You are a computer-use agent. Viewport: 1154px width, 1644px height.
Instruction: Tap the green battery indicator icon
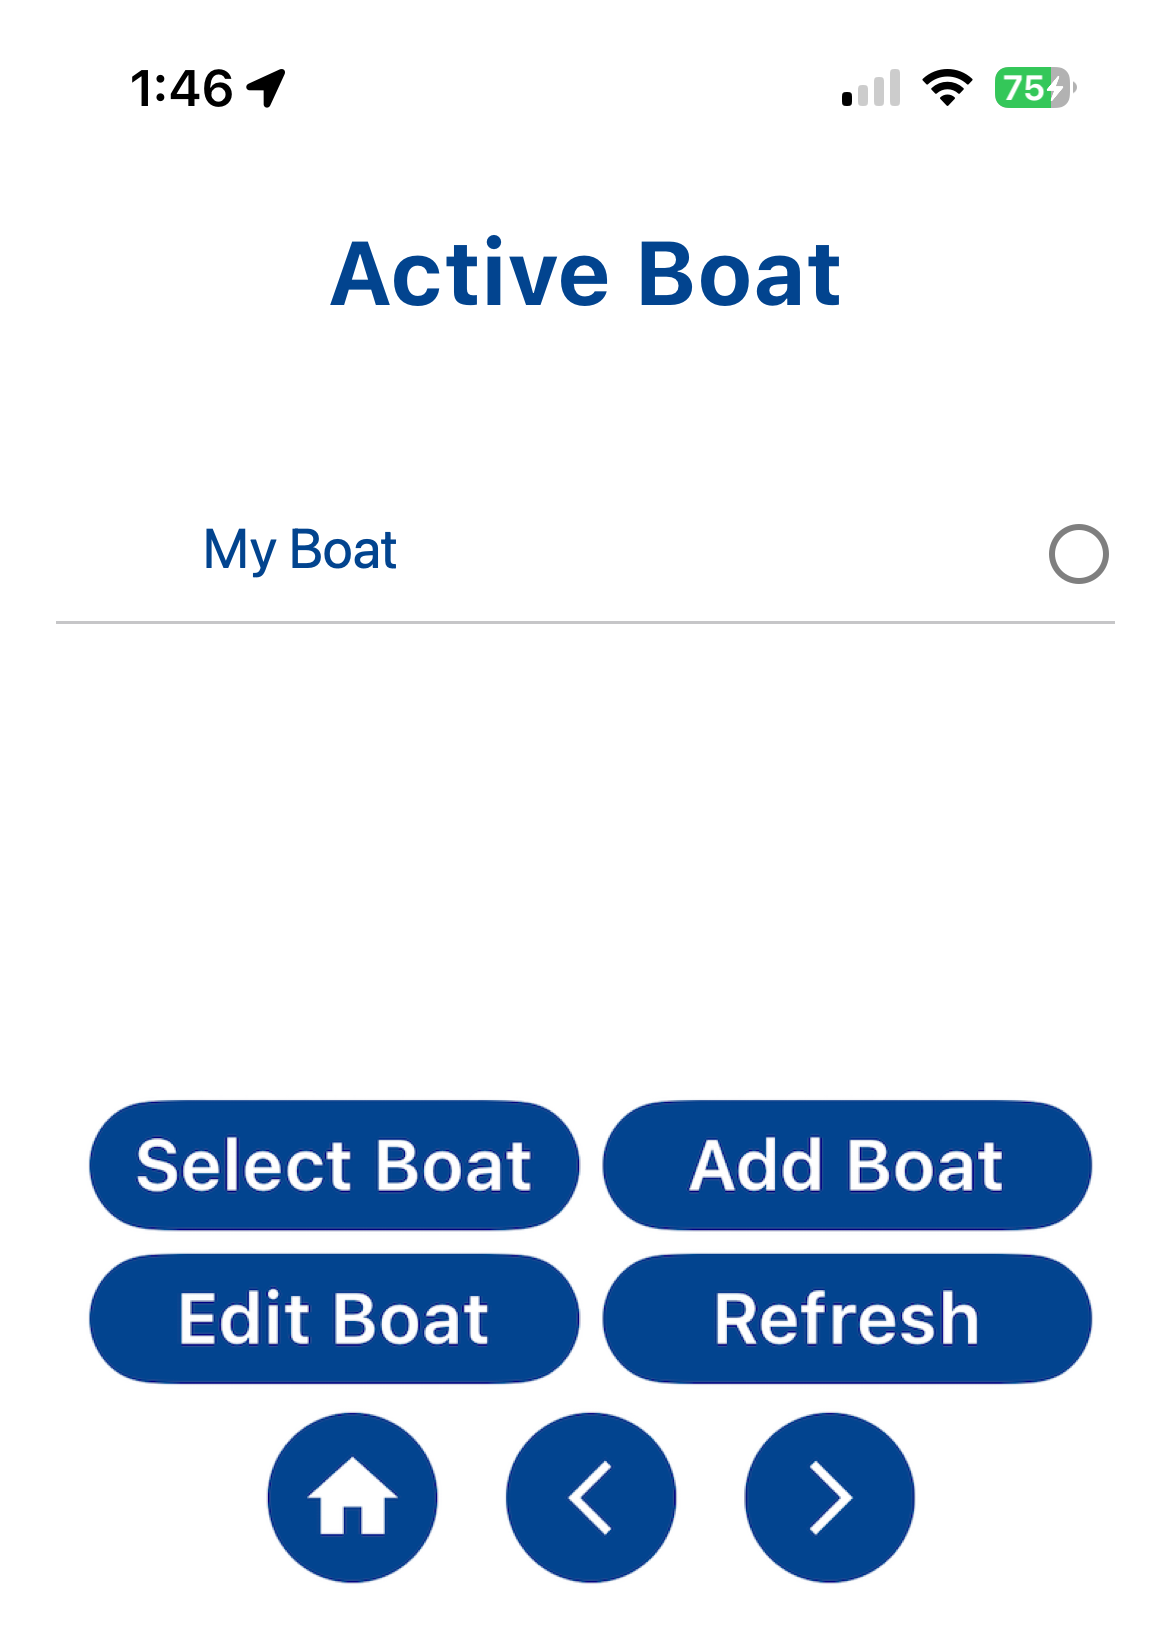[1033, 88]
